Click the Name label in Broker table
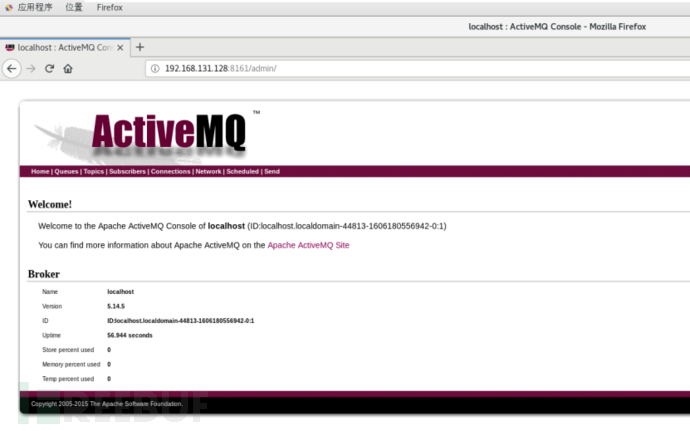 pyautogui.click(x=50, y=292)
